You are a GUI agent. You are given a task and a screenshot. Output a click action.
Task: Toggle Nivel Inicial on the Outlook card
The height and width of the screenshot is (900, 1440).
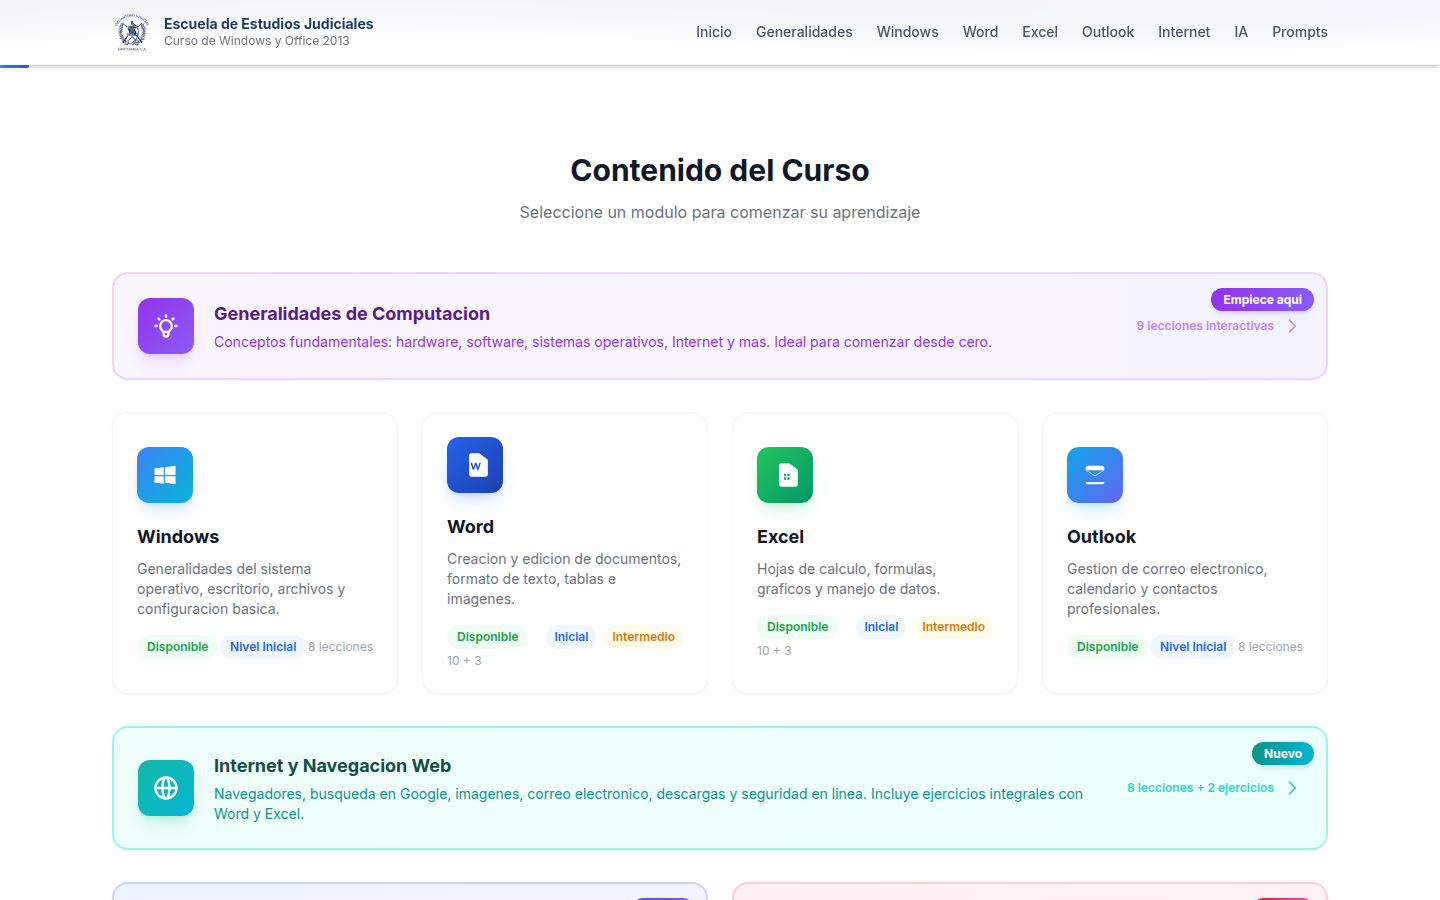point(1192,646)
